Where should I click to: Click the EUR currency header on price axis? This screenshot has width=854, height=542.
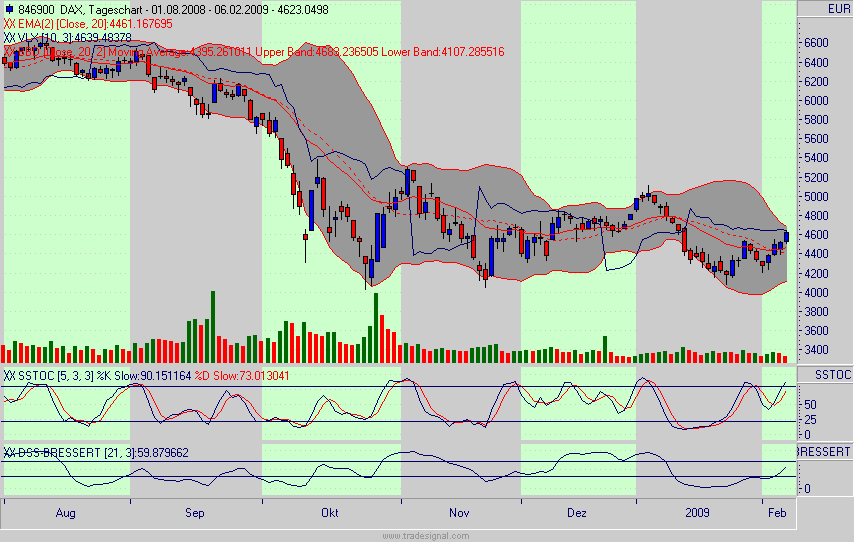tap(838, 9)
